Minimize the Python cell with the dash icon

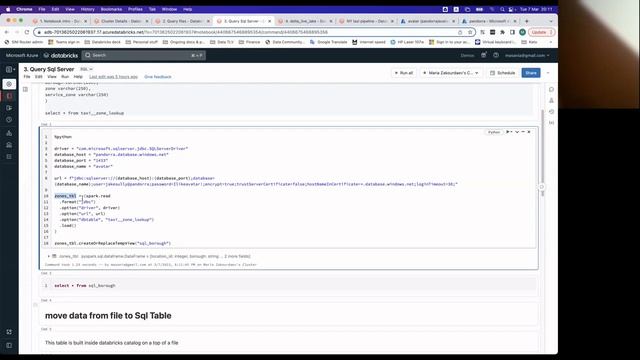click(x=523, y=132)
